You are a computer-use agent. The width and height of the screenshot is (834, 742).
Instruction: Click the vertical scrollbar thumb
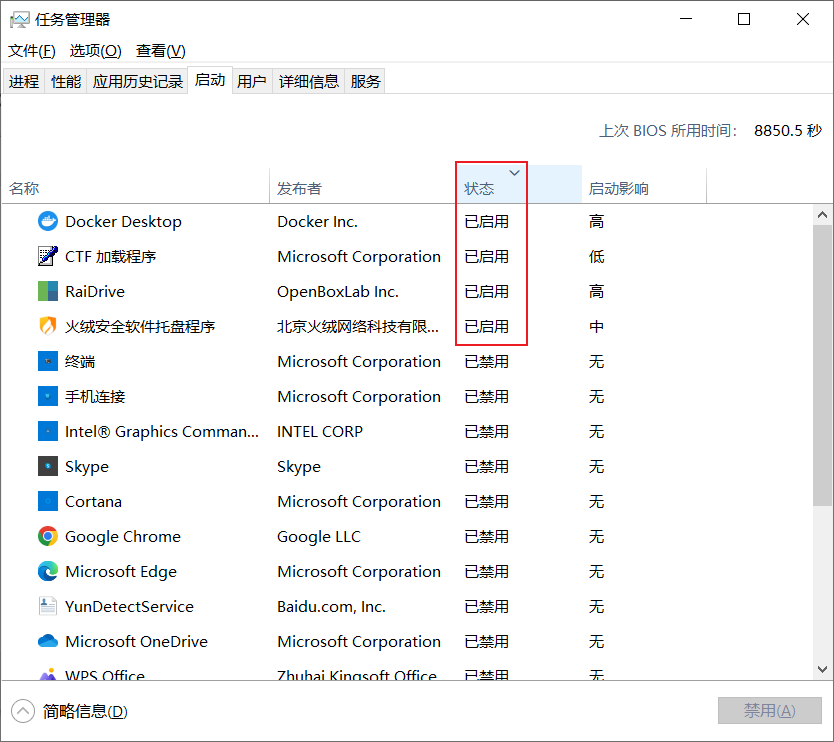point(822,365)
